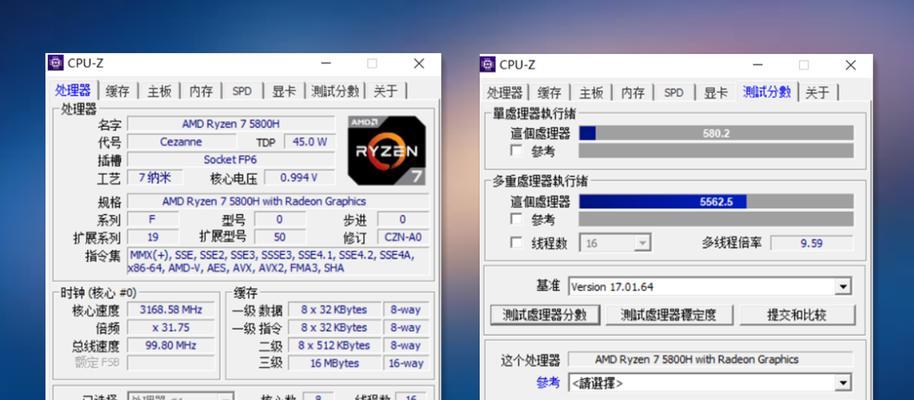The height and width of the screenshot is (400, 914).
Task: Click the 修订 value CZN-A0
Action: tap(403, 237)
